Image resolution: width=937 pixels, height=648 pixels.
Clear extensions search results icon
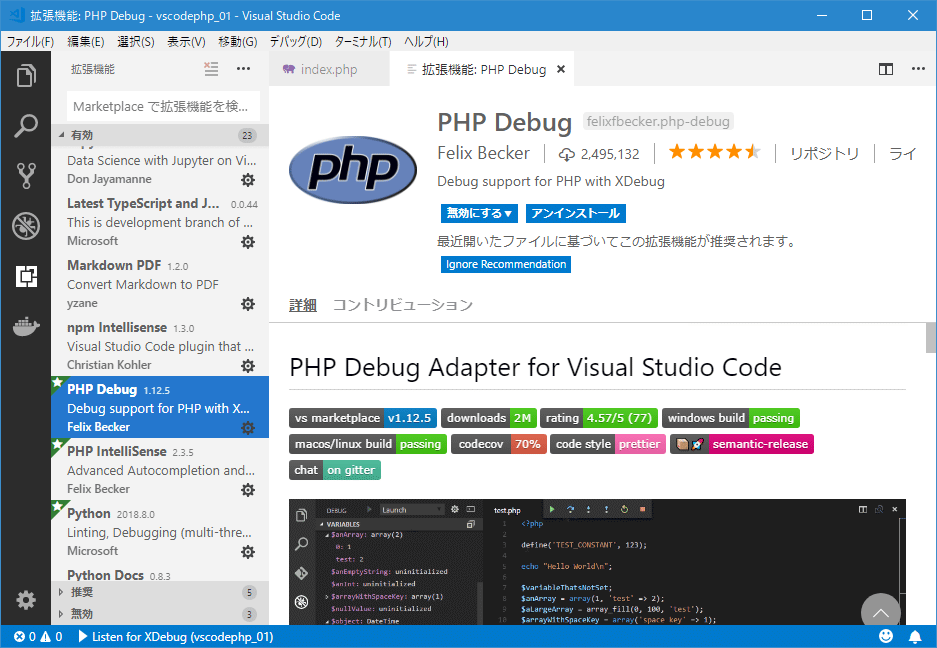click(211, 69)
